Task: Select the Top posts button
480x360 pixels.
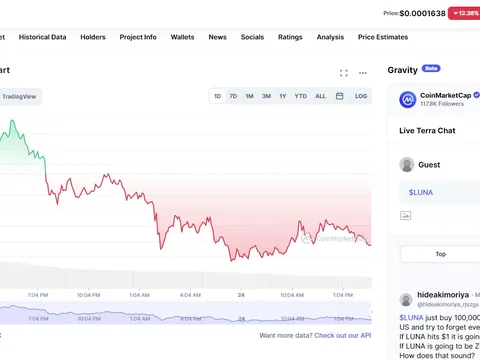Action: (x=440, y=254)
